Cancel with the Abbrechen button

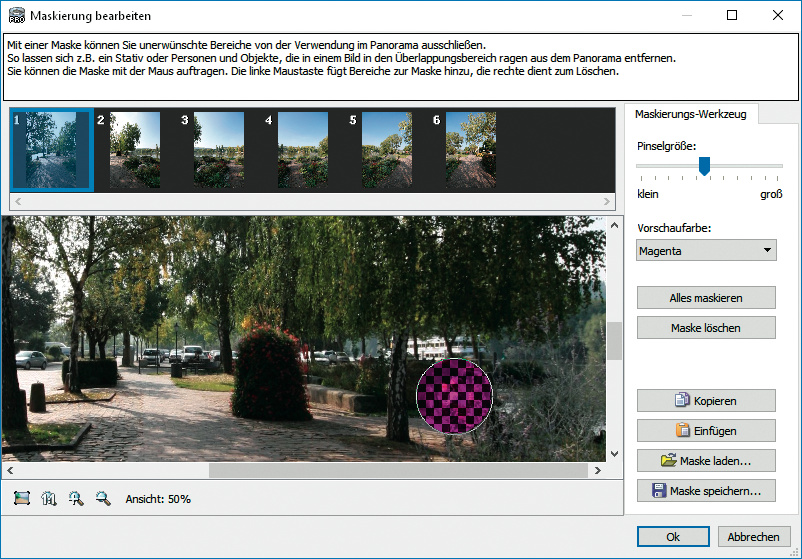(754, 537)
